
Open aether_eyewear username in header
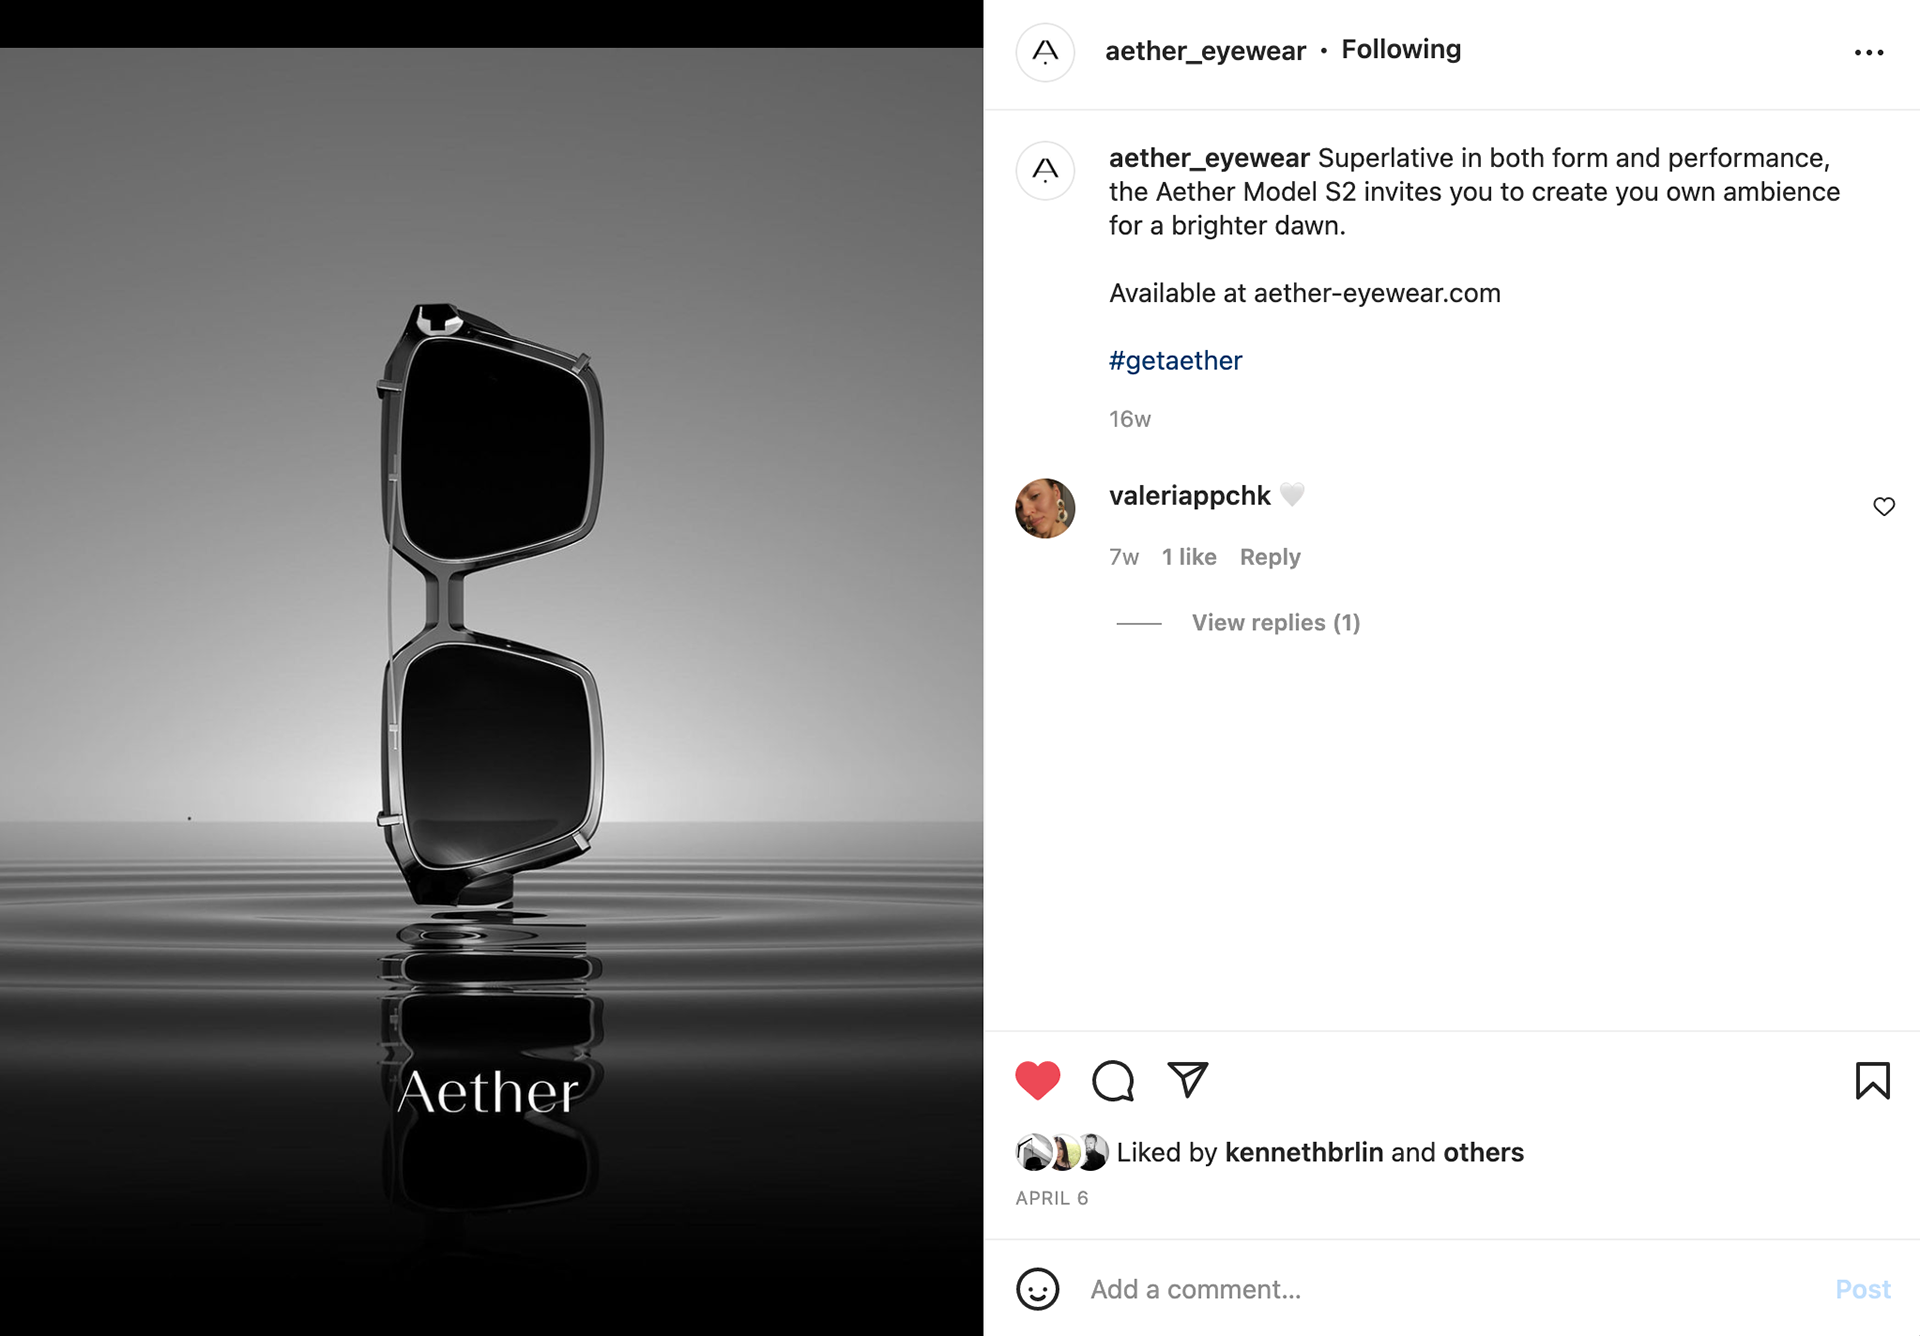[x=1205, y=51]
